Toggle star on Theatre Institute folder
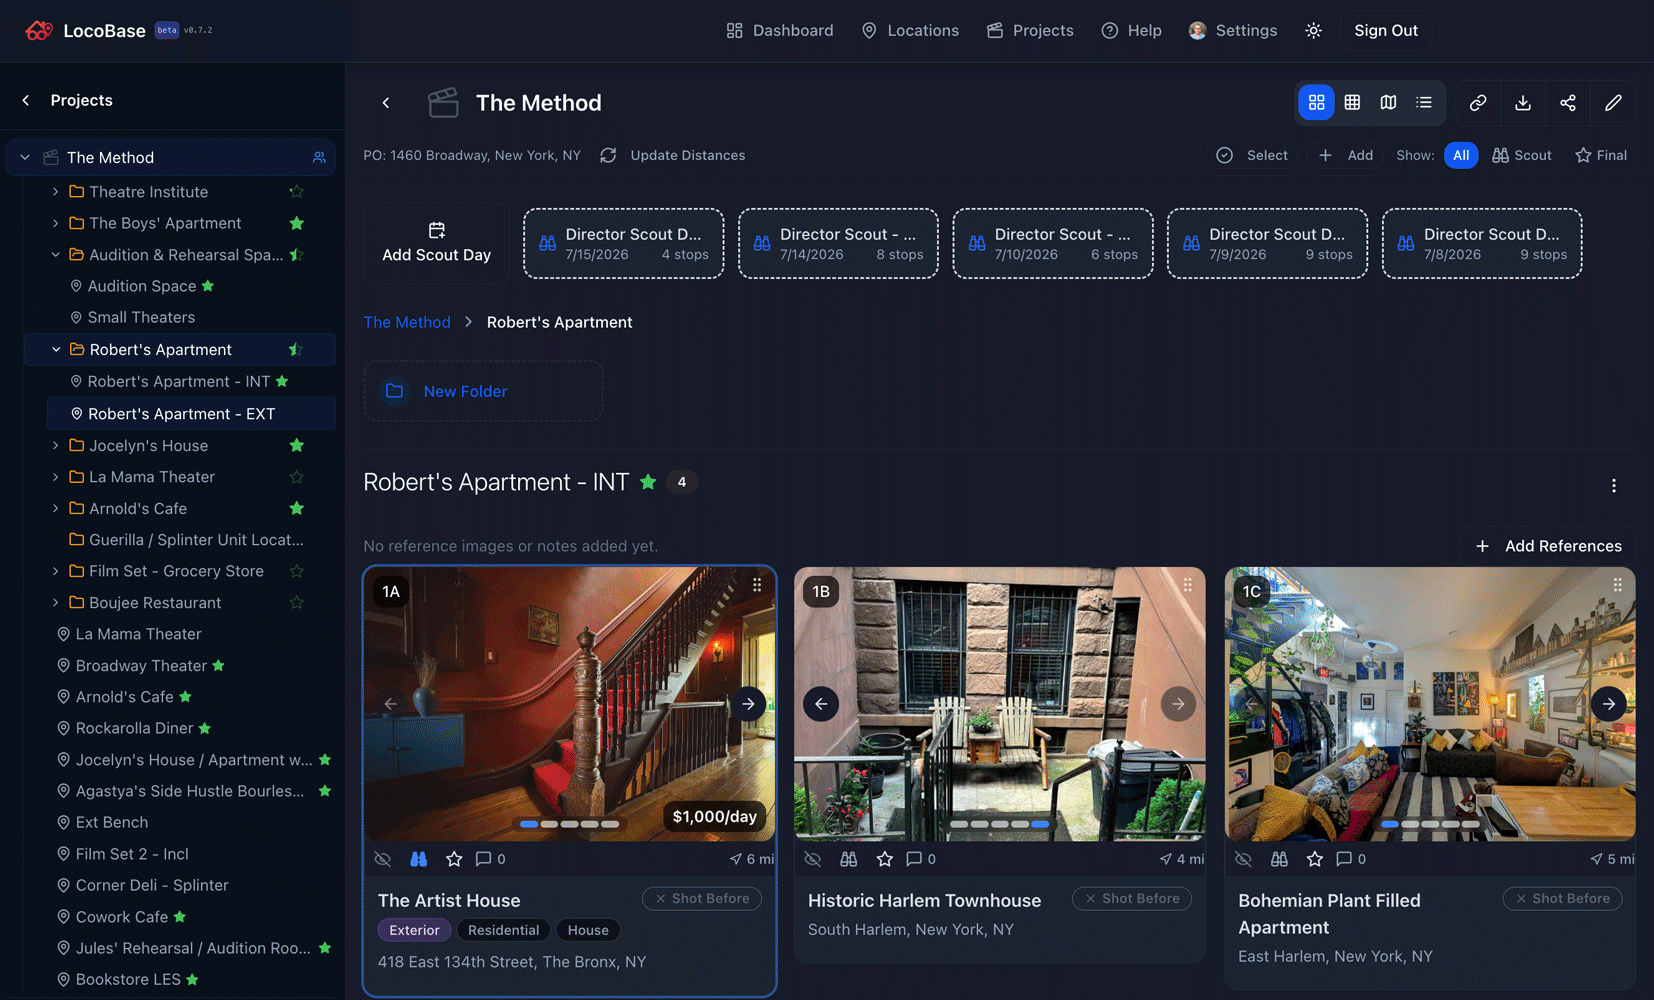1654x1000 pixels. pyautogui.click(x=296, y=192)
